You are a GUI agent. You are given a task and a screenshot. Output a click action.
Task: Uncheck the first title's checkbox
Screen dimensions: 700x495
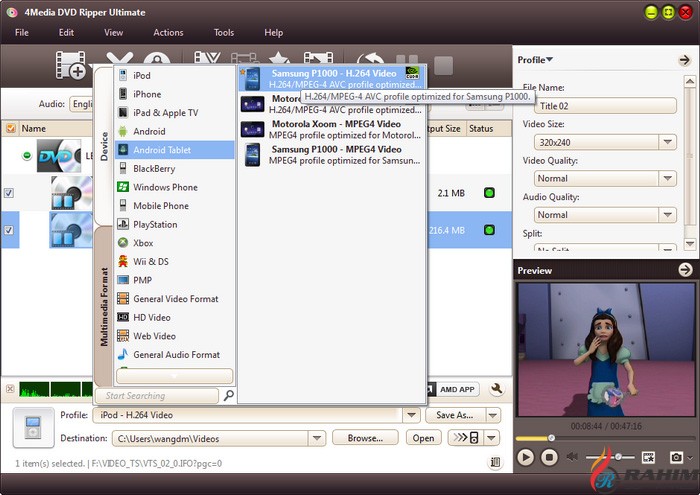(9, 193)
